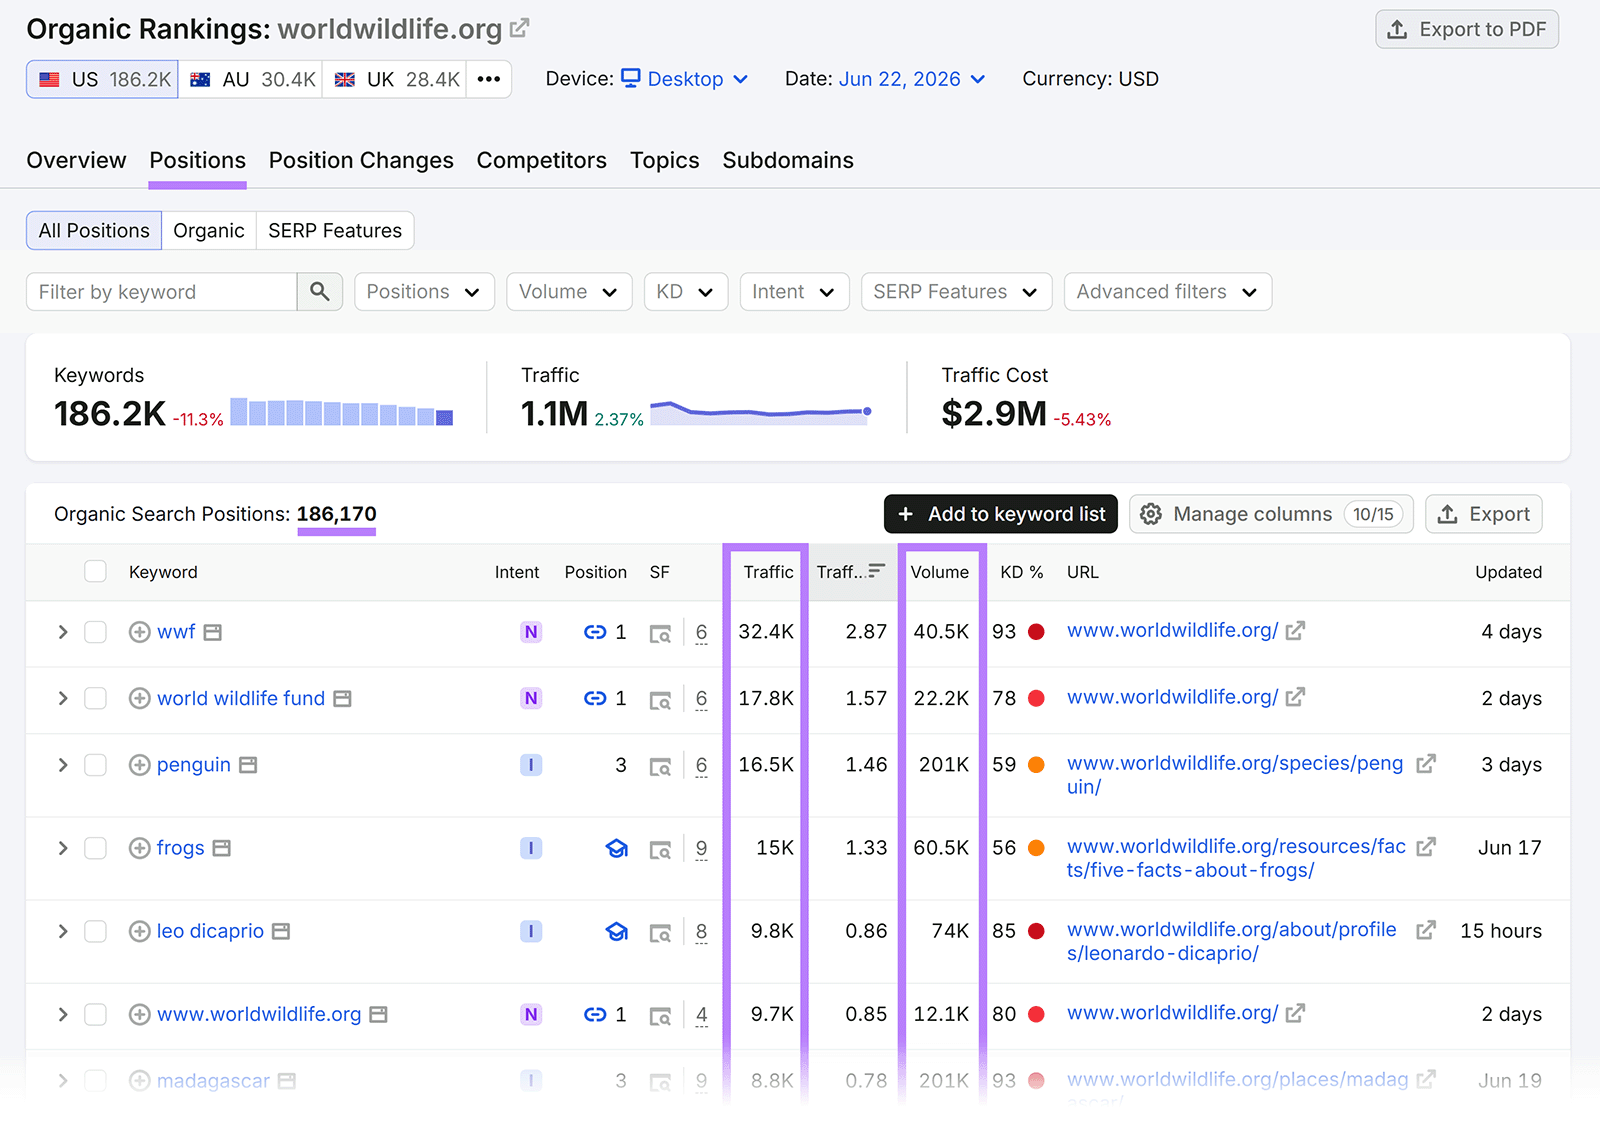Click the search magnifier button in keyword filter

pos(320,292)
